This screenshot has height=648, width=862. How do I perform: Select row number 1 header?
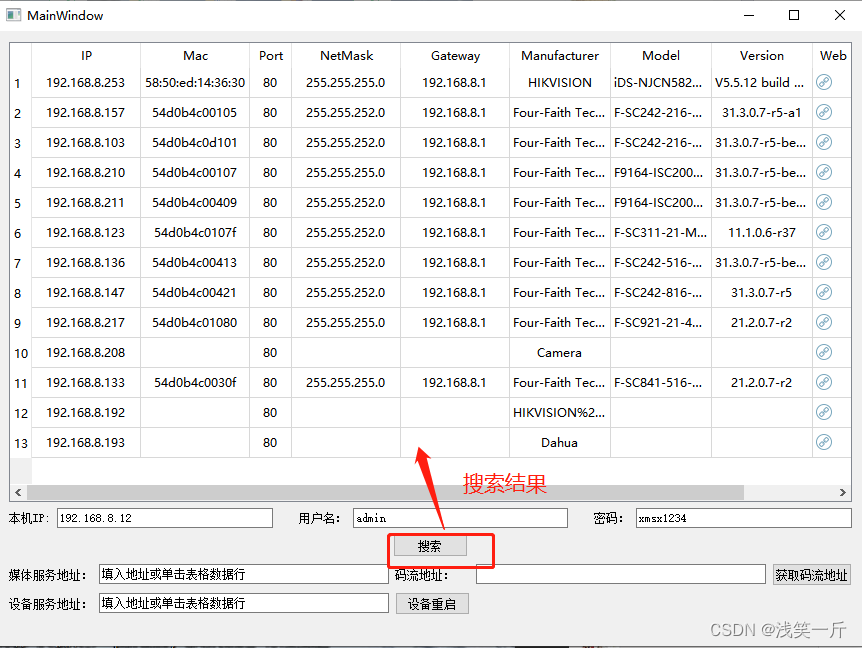tap(21, 83)
